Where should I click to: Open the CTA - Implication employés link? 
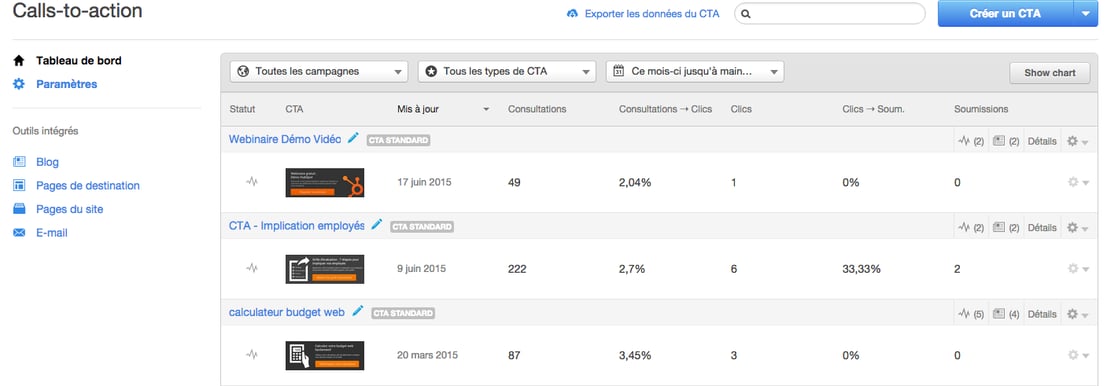point(297,226)
